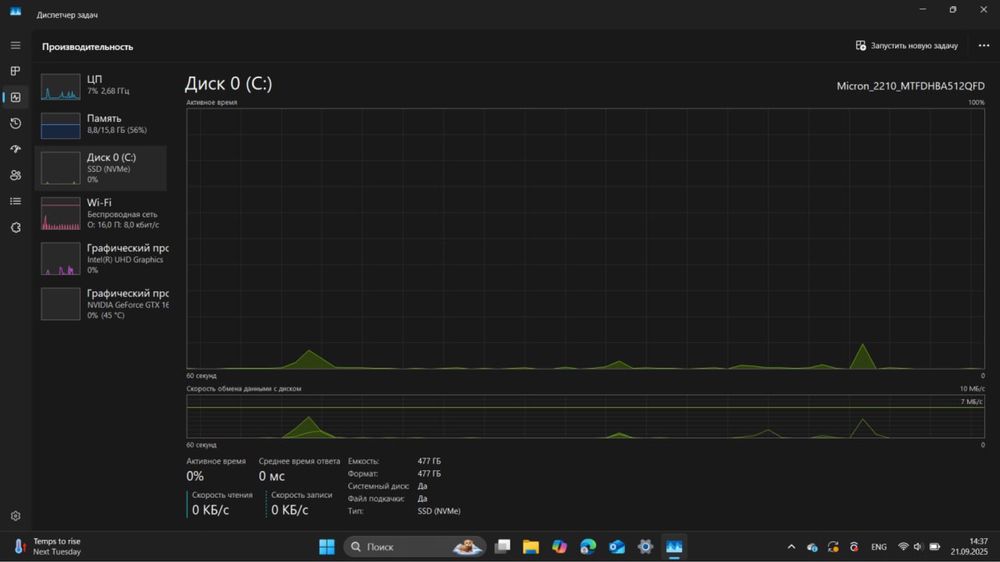
Task: Open the weather widget Temps to rise
Action: [x=48, y=547]
